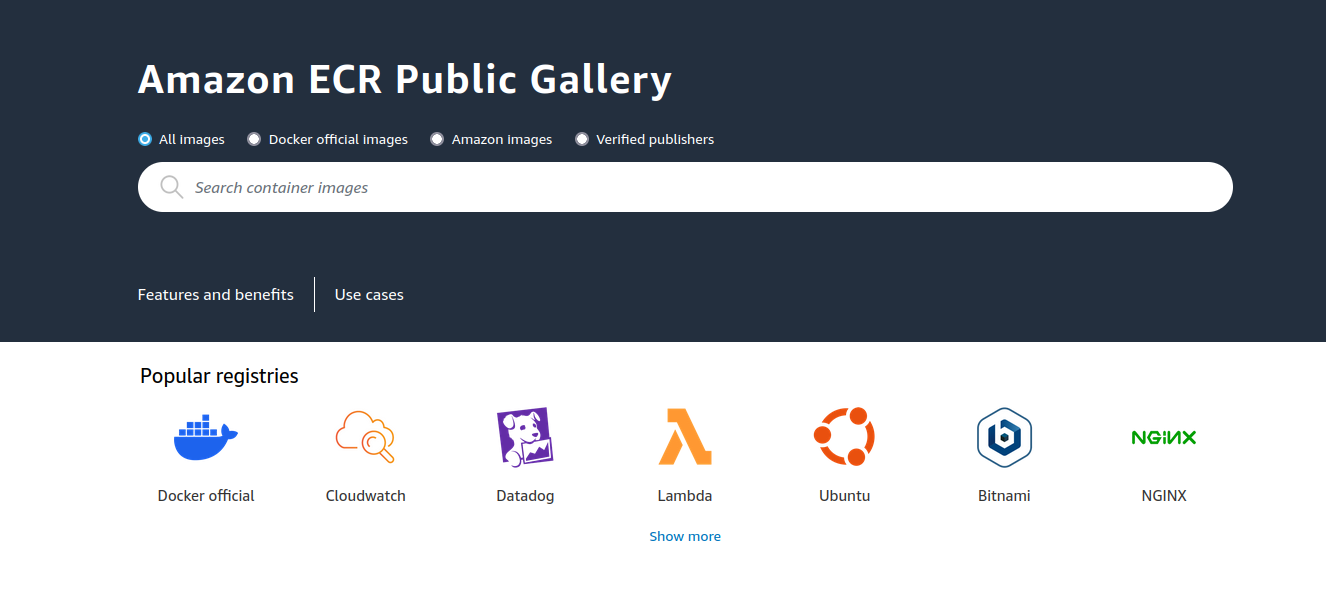Open the Ubuntu registry logo
The width and height of the screenshot is (1326, 594).
844,437
